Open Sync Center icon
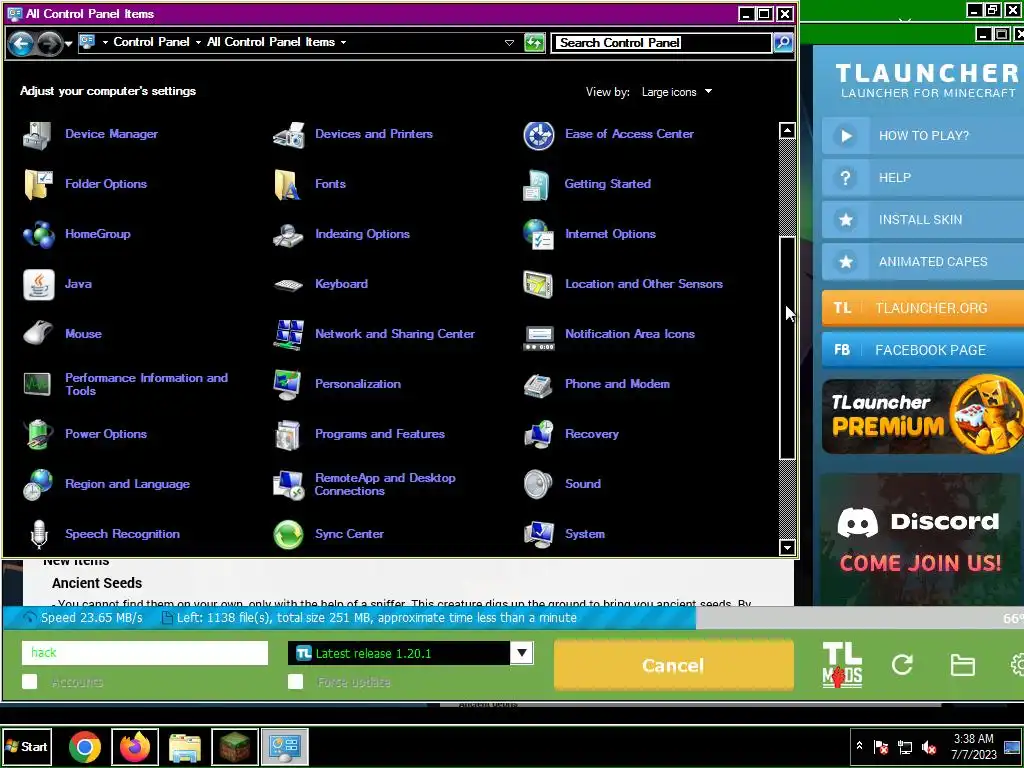 coord(288,534)
